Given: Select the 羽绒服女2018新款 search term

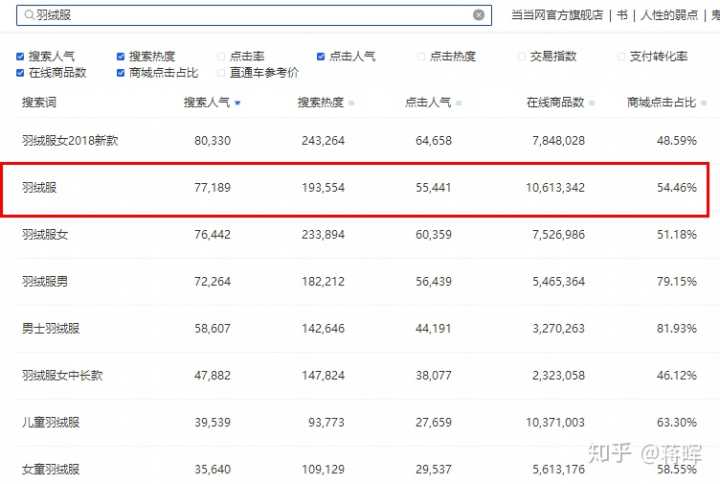Looking at the screenshot, I should [x=70, y=141].
